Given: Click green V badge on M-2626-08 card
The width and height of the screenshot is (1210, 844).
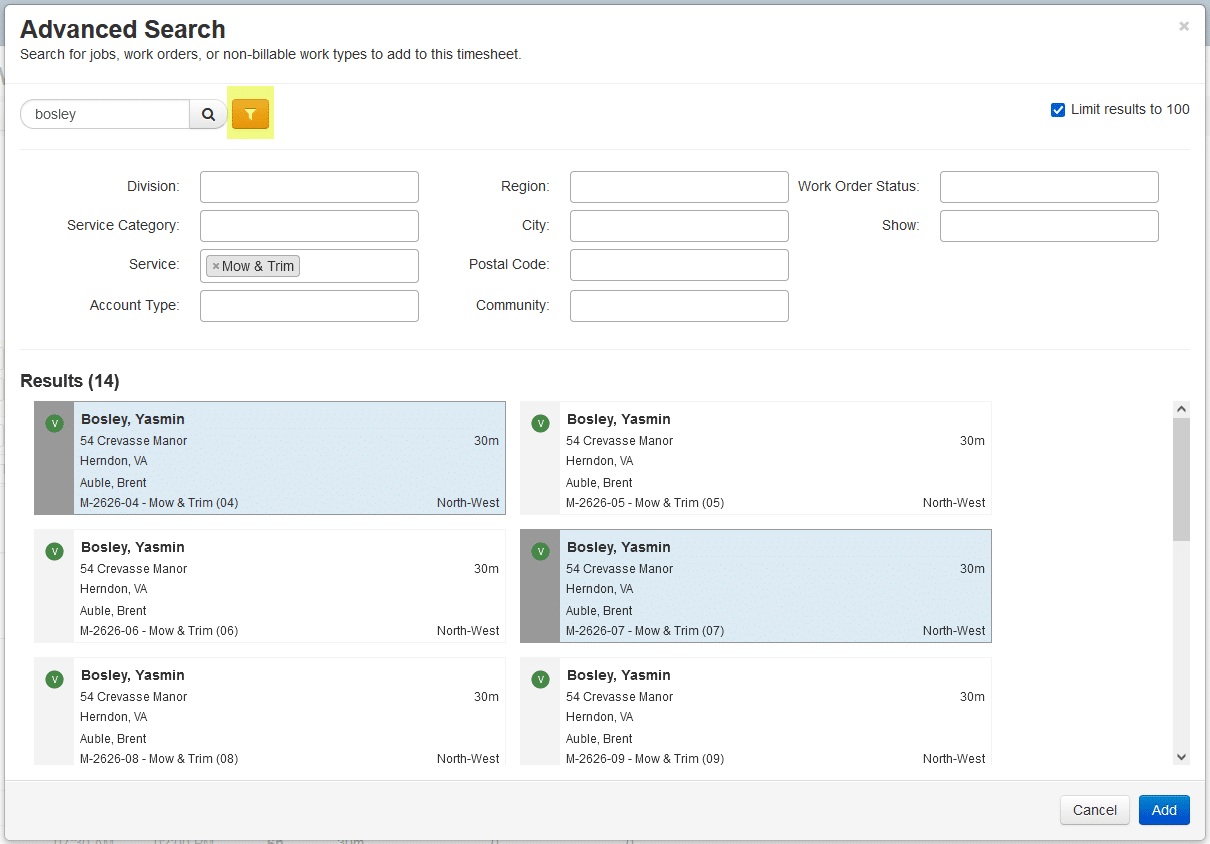Looking at the screenshot, I should coord(55,679).
